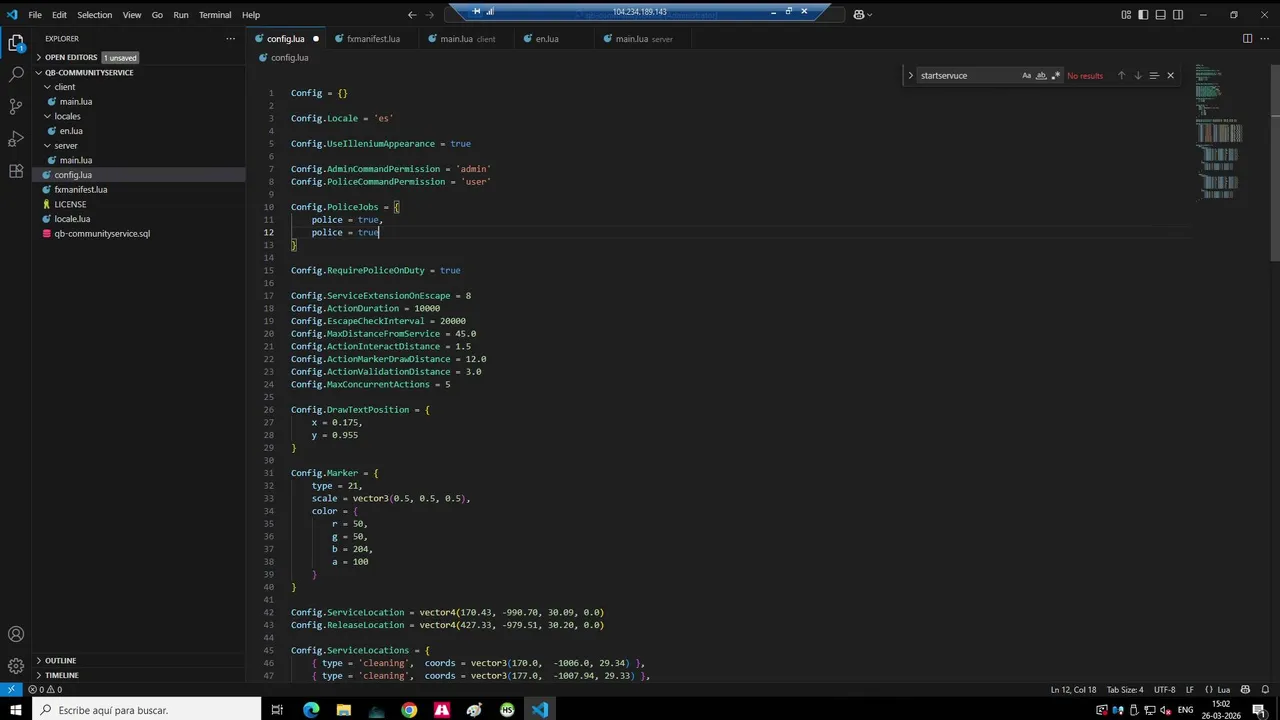
Task: Collapse the QB-COMMUNITYSERVICE root folder
Action: pos(140,72)
